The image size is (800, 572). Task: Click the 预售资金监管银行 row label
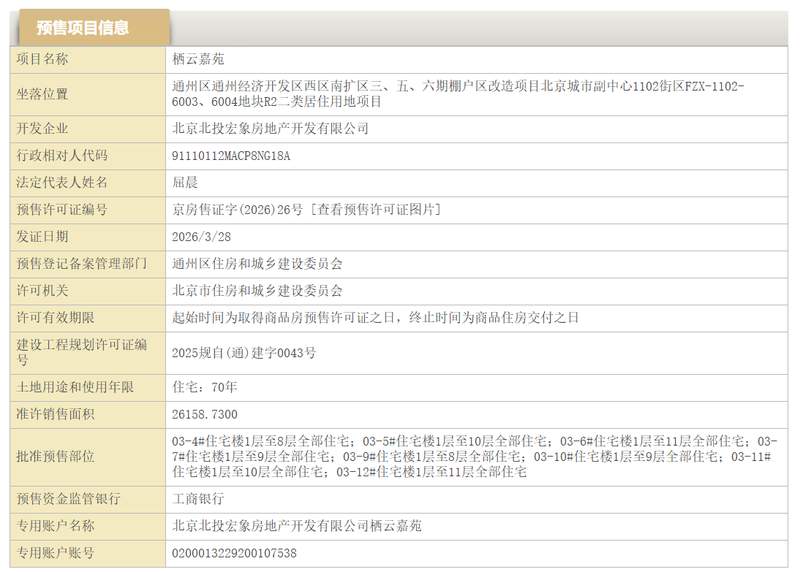coord(74,497)
